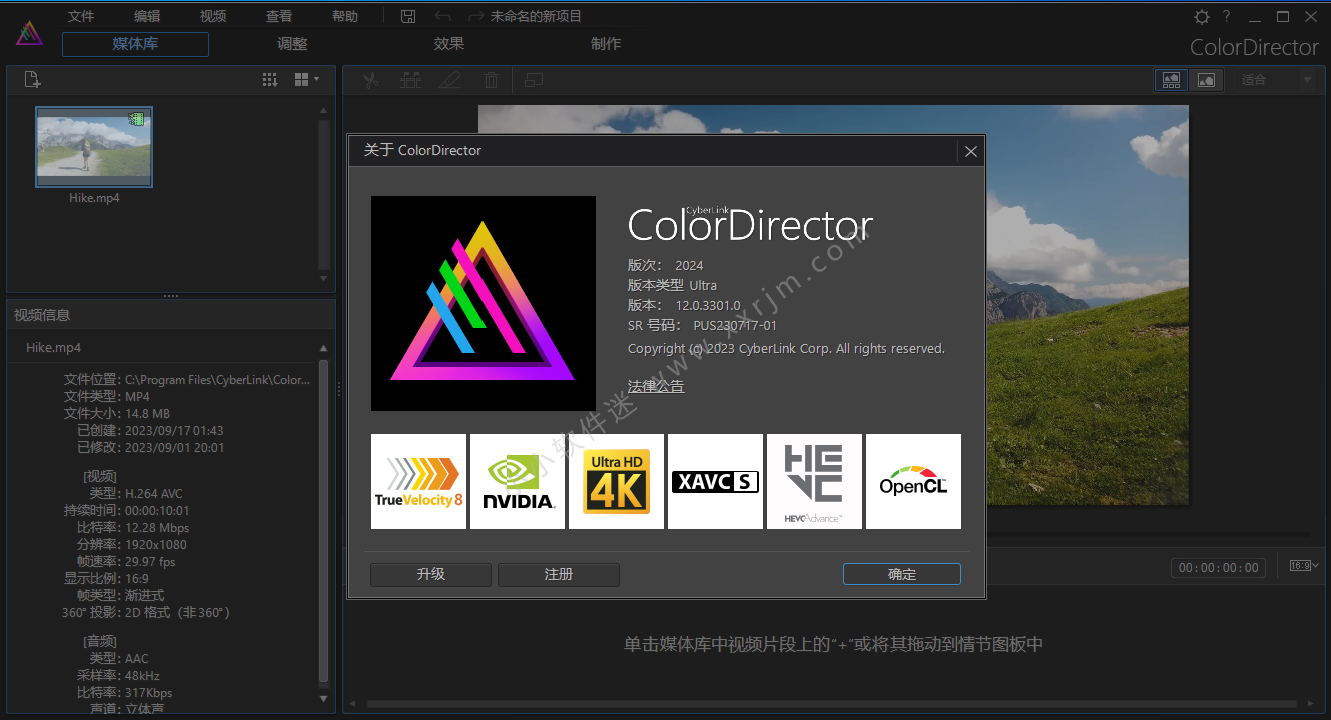Image resolution: width=1331 pixels, height=720 pixels.
Task: Click the 1920x1080 resolution value
Action: point(155,545)
